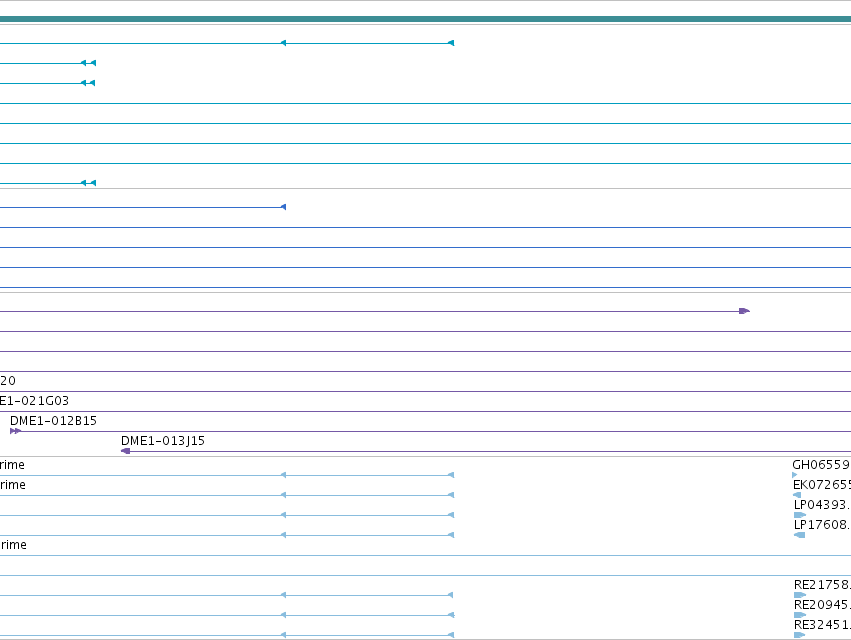Click the small arrow glyph under GH06559
Screen dimensions: 851x640
795,475
